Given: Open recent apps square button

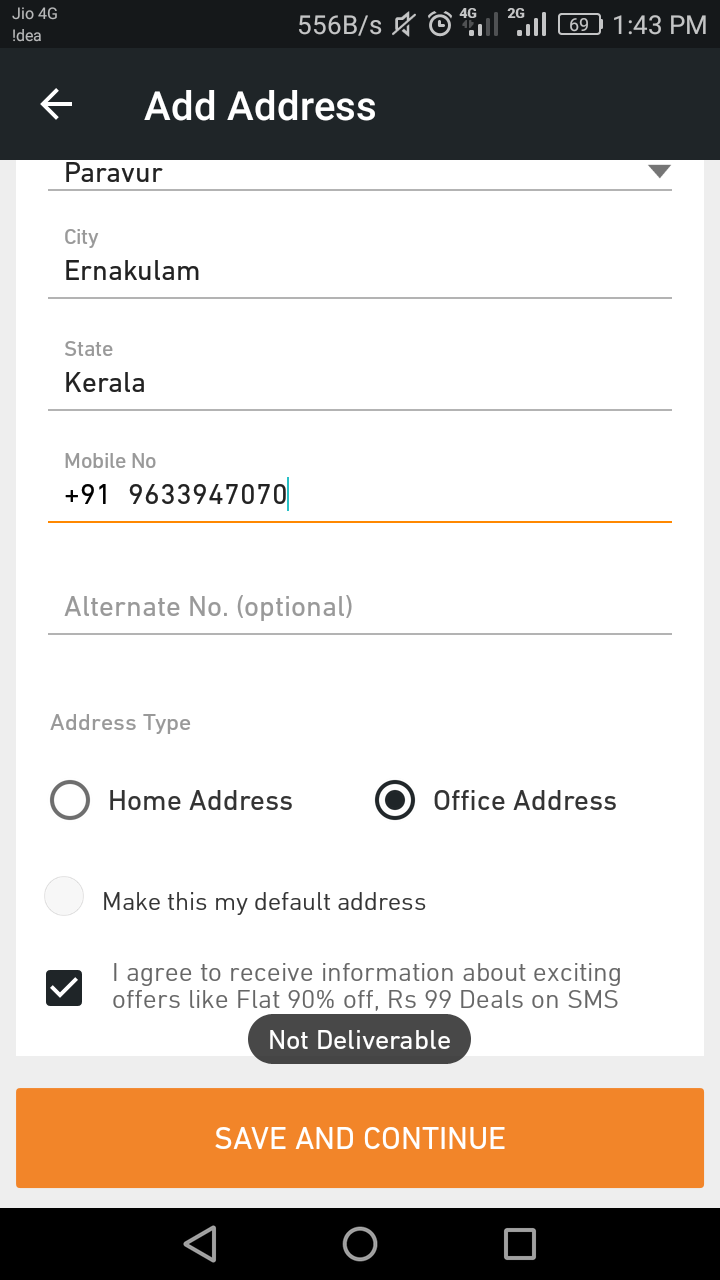Looking at the screenshot, I should click(520, 1244).
